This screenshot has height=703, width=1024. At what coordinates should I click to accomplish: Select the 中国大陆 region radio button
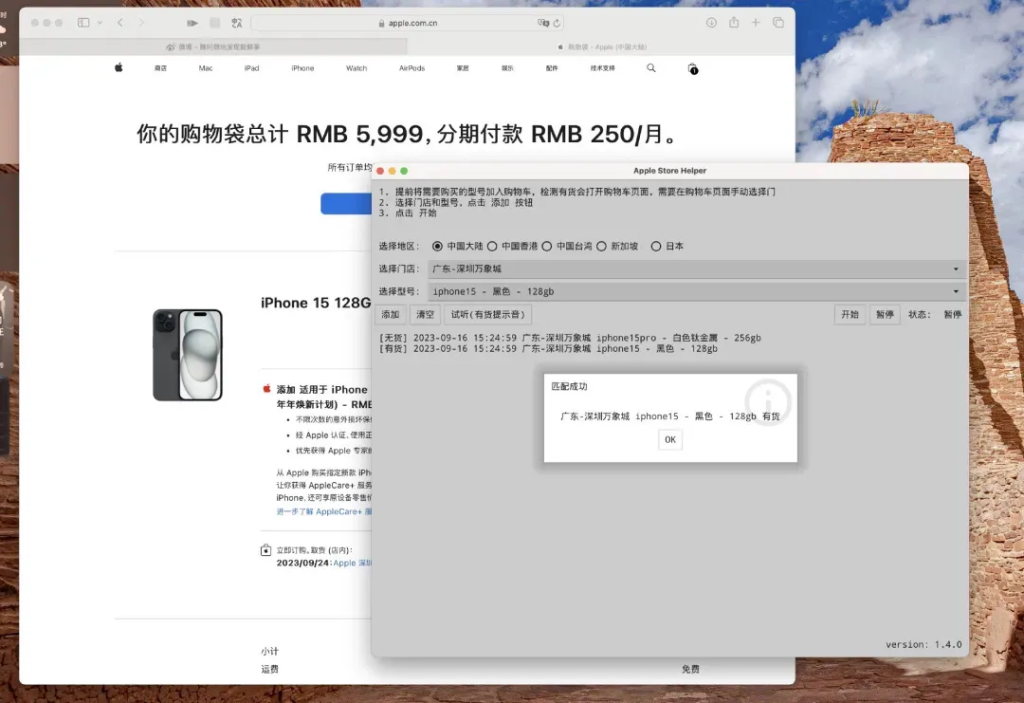[438, 246]
